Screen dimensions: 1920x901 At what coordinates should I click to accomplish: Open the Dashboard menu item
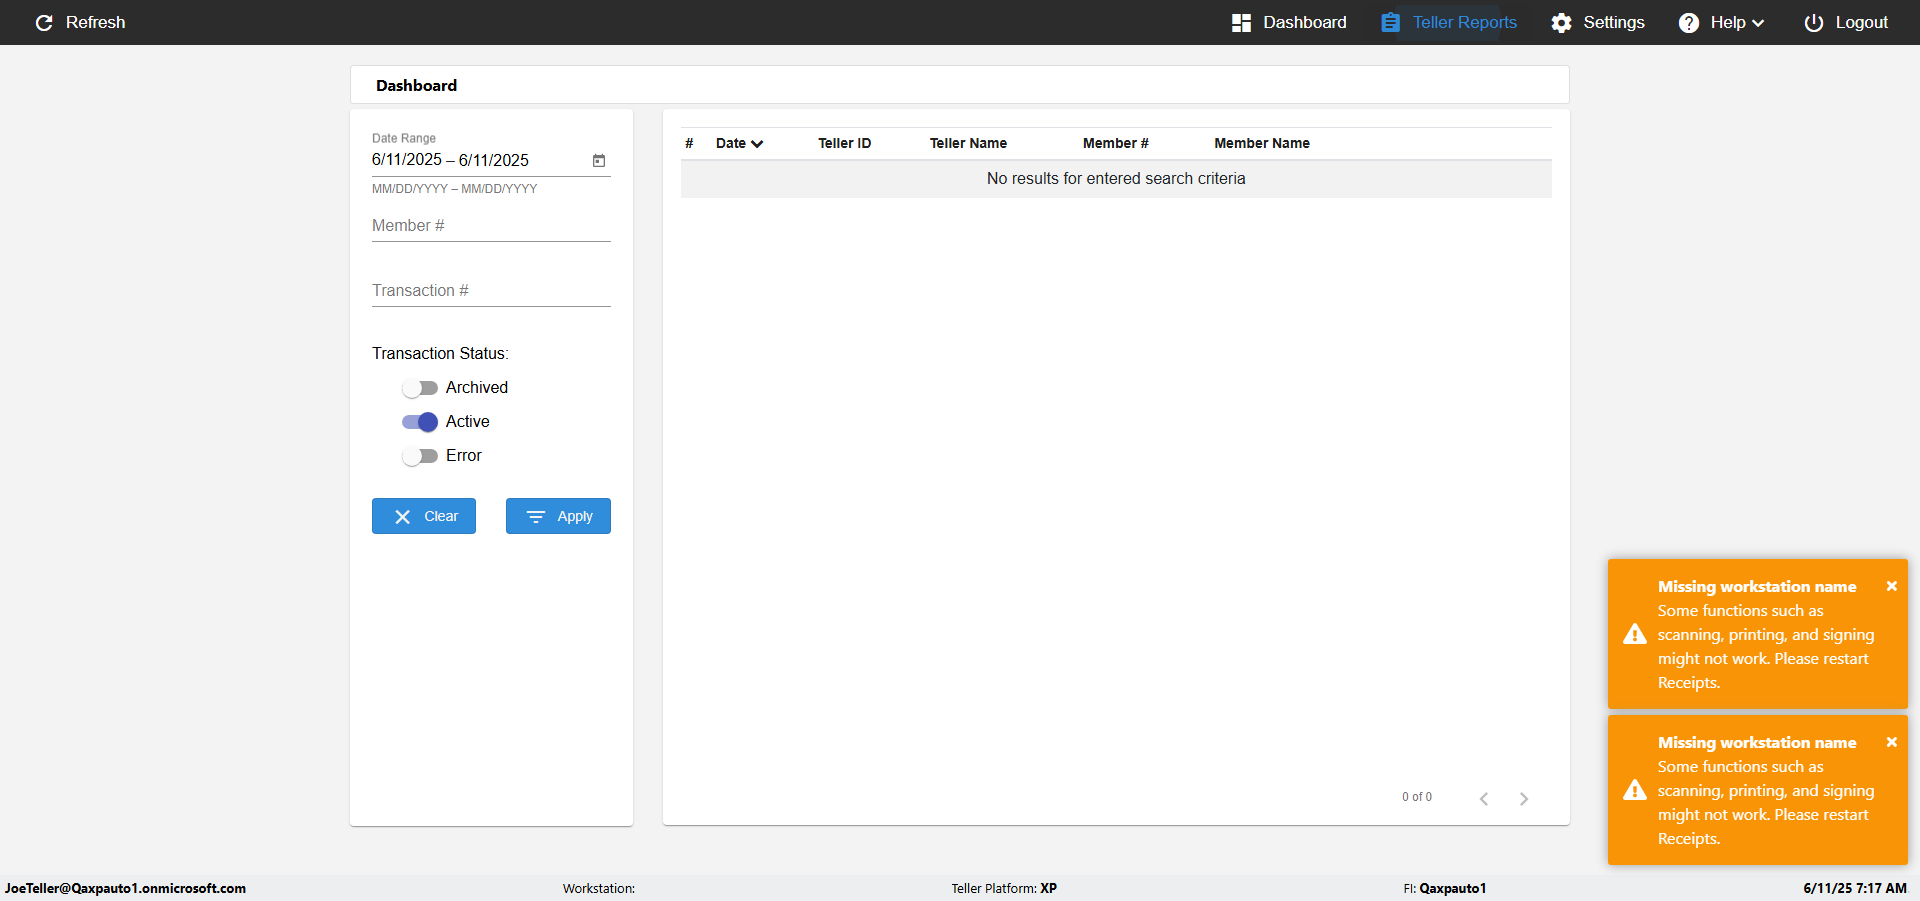[1289, 22]
